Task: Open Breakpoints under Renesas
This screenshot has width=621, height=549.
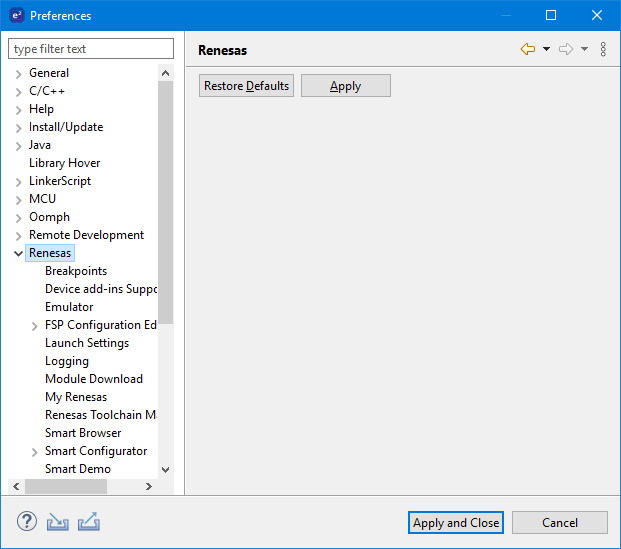Action: tap(76, 271)
